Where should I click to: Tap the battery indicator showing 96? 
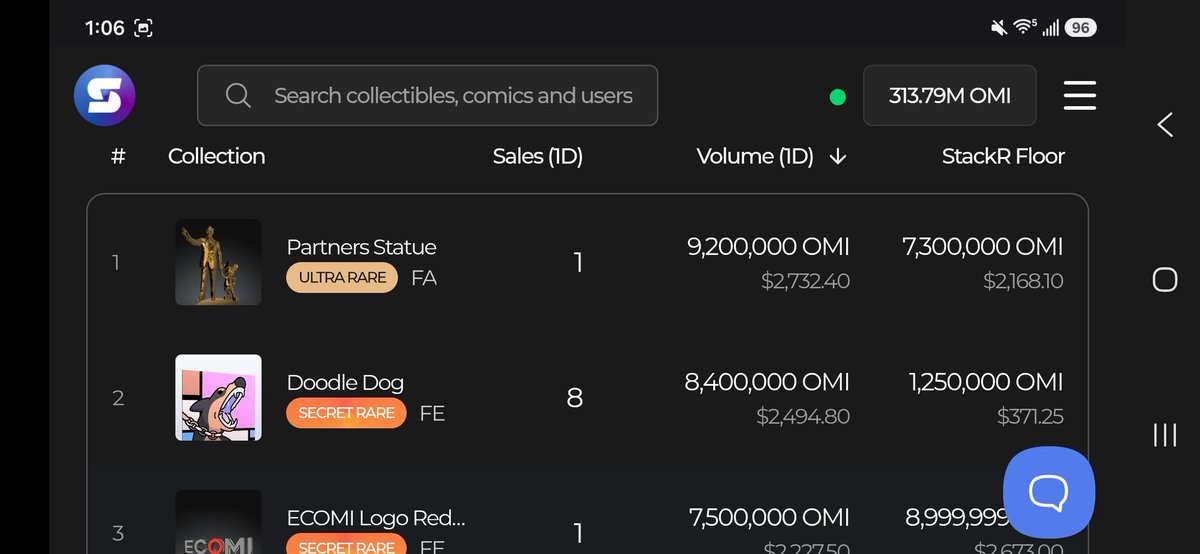[x=1080, y=28]
